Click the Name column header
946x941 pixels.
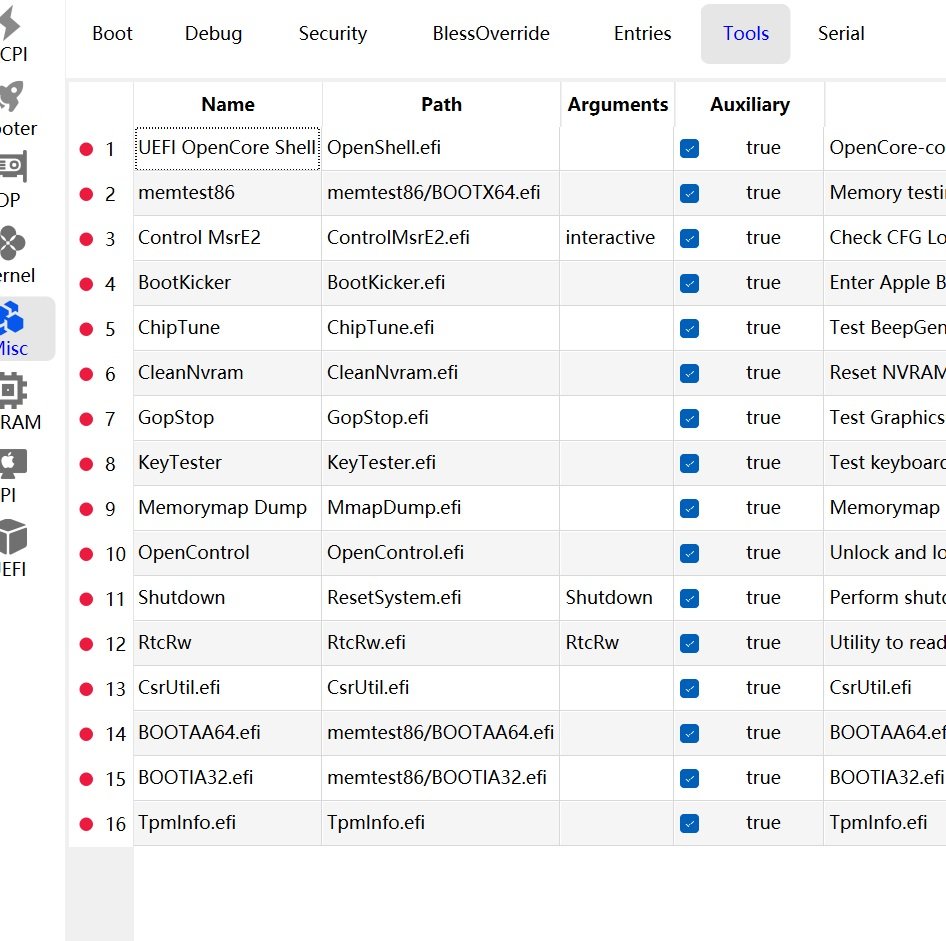tap(228, 104)
